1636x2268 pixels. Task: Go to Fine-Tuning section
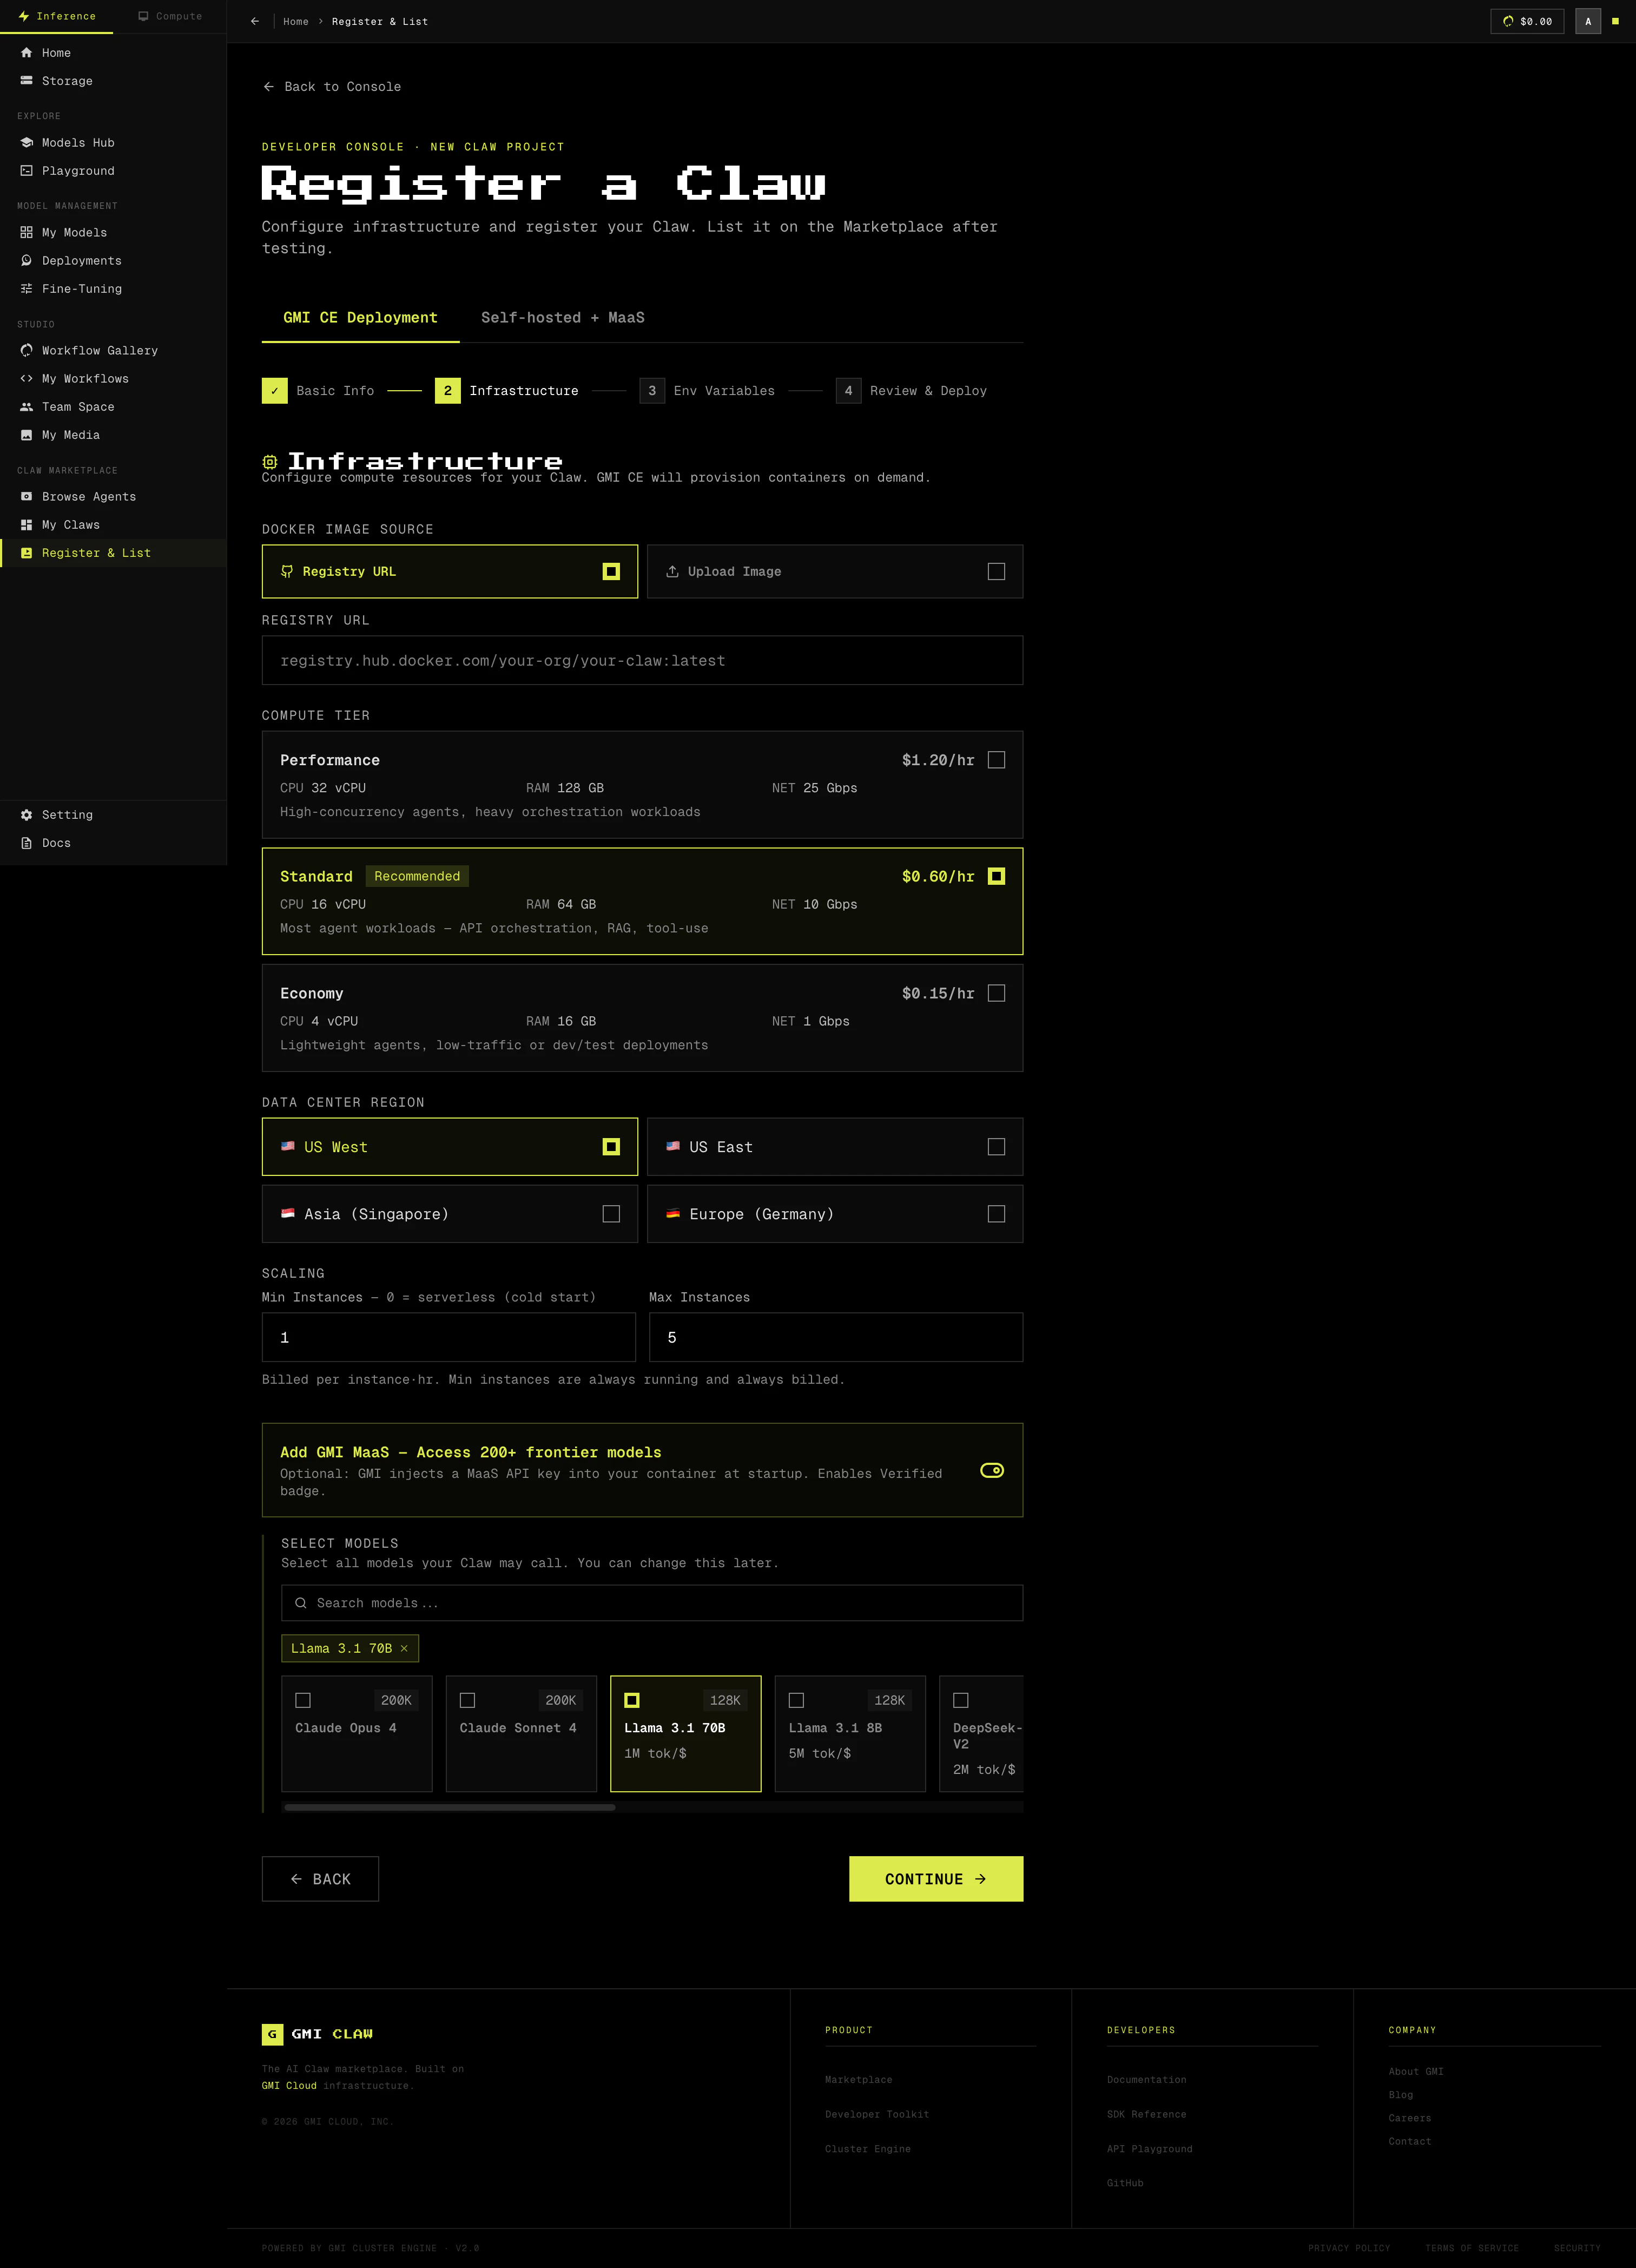coord(81,289)
